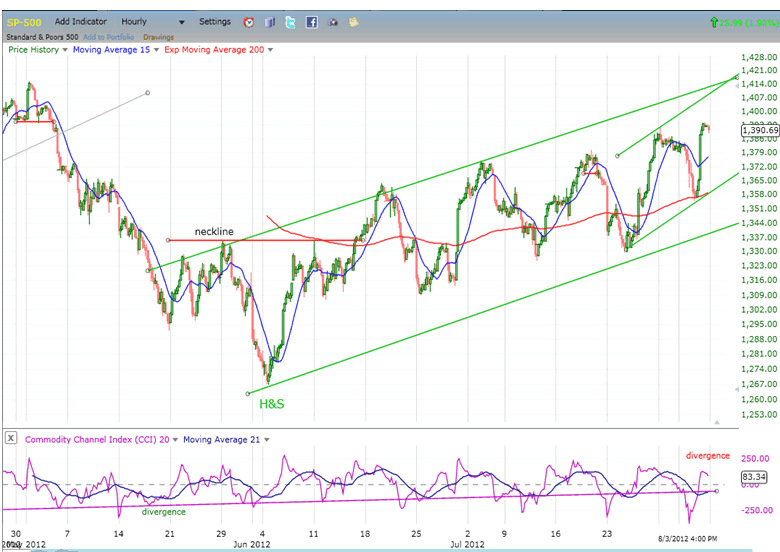Click the 1,390.69 current price box
This screenshot has height=552, width=780.
click(760, 130)
